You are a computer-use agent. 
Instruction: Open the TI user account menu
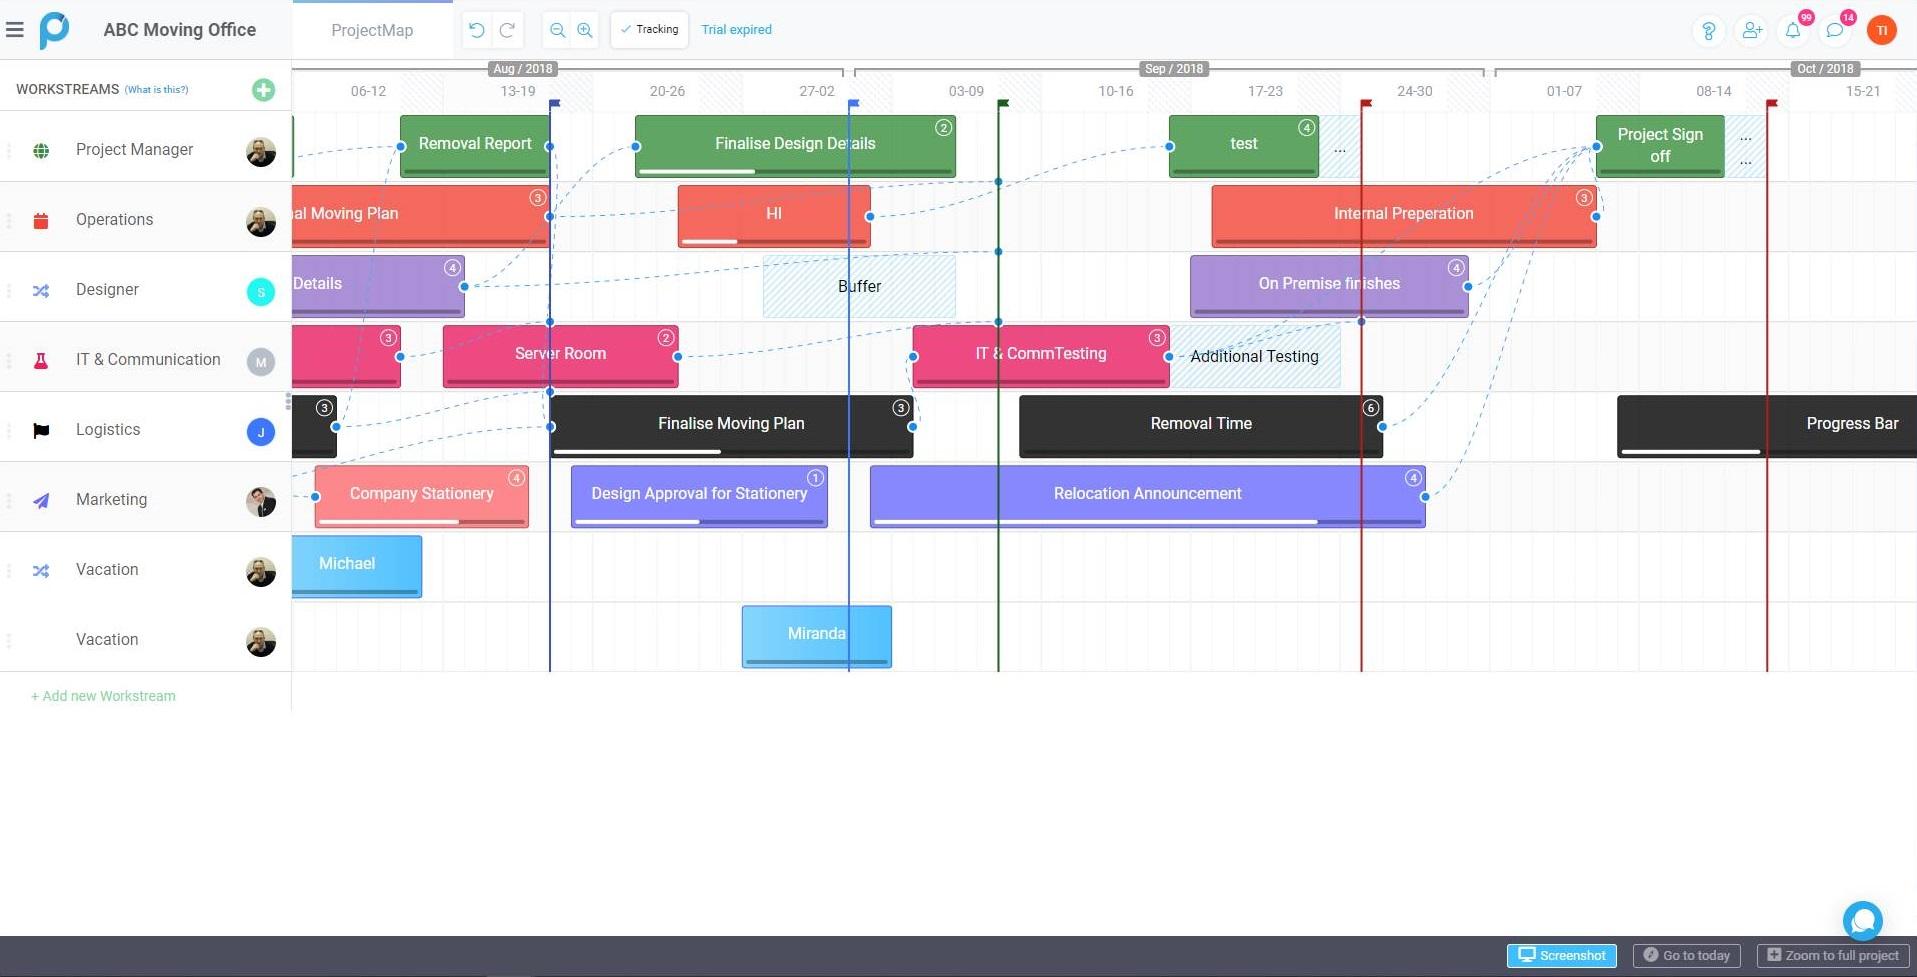[x=1881, y=30]
